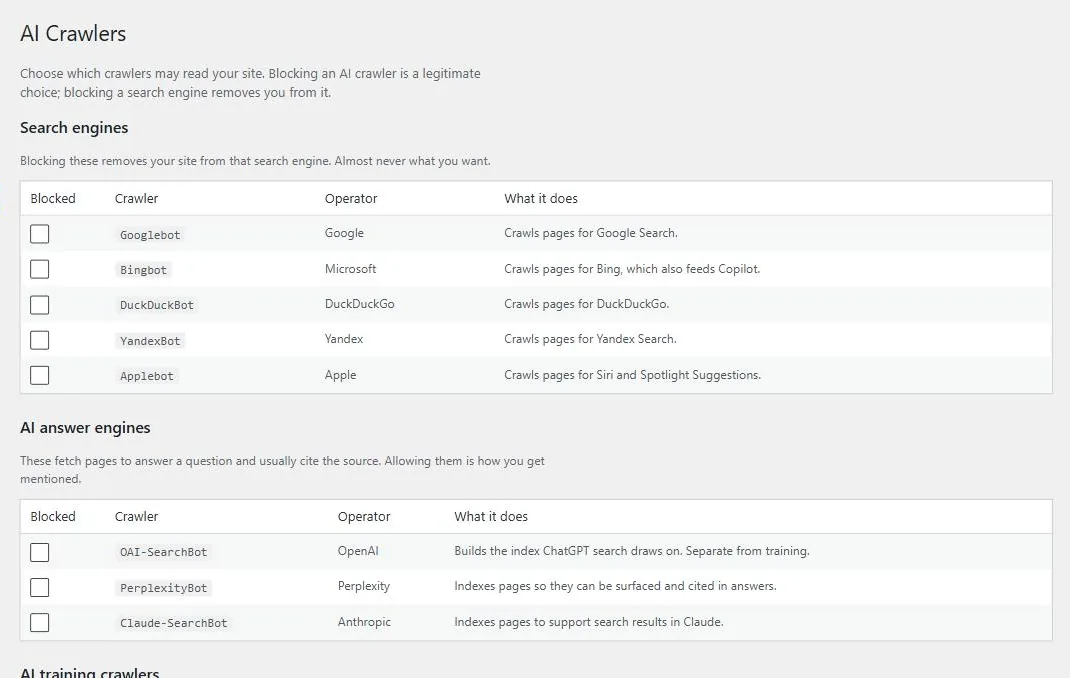Click the DuckDuckGo operator cell
This screenshot has height=678, width=1070.
[360, 304]
